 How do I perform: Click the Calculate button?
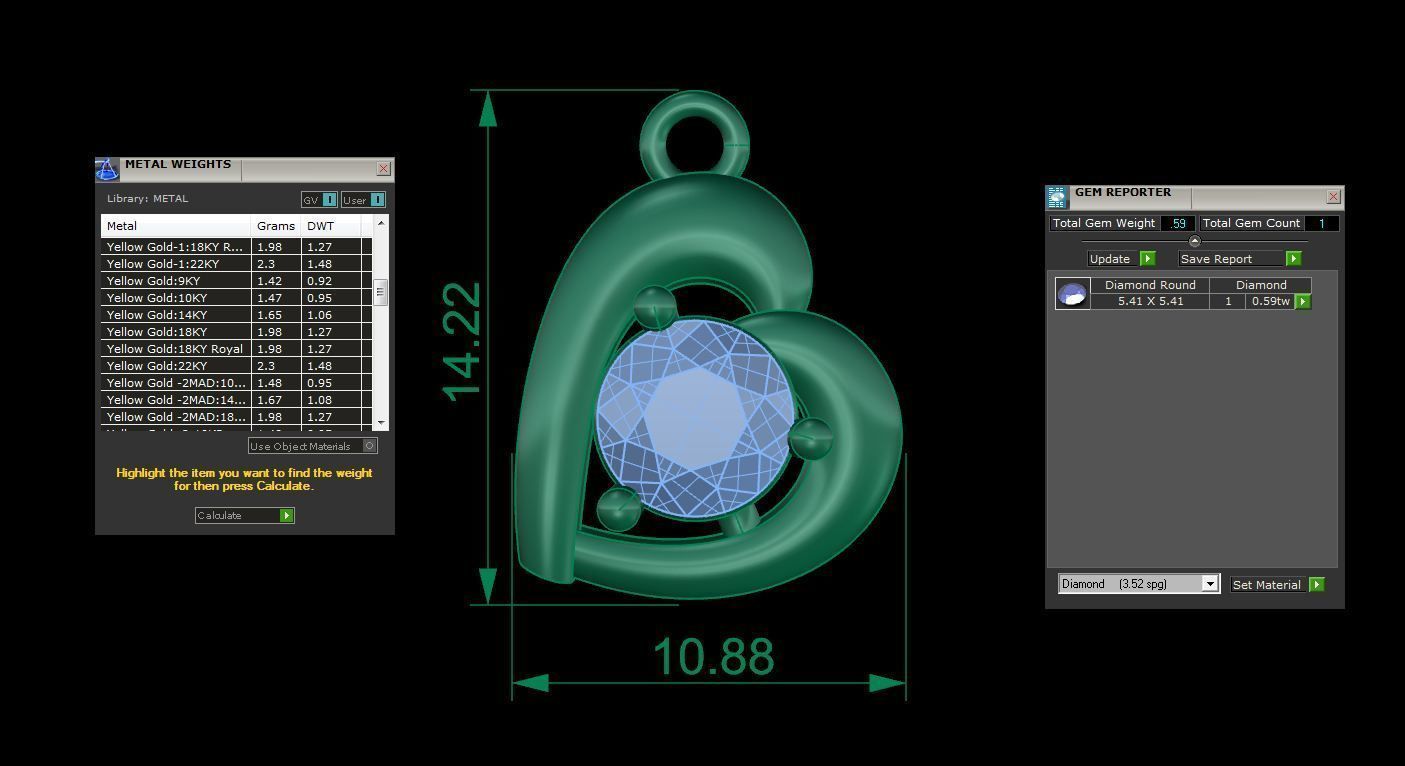[x=245, y=516]
